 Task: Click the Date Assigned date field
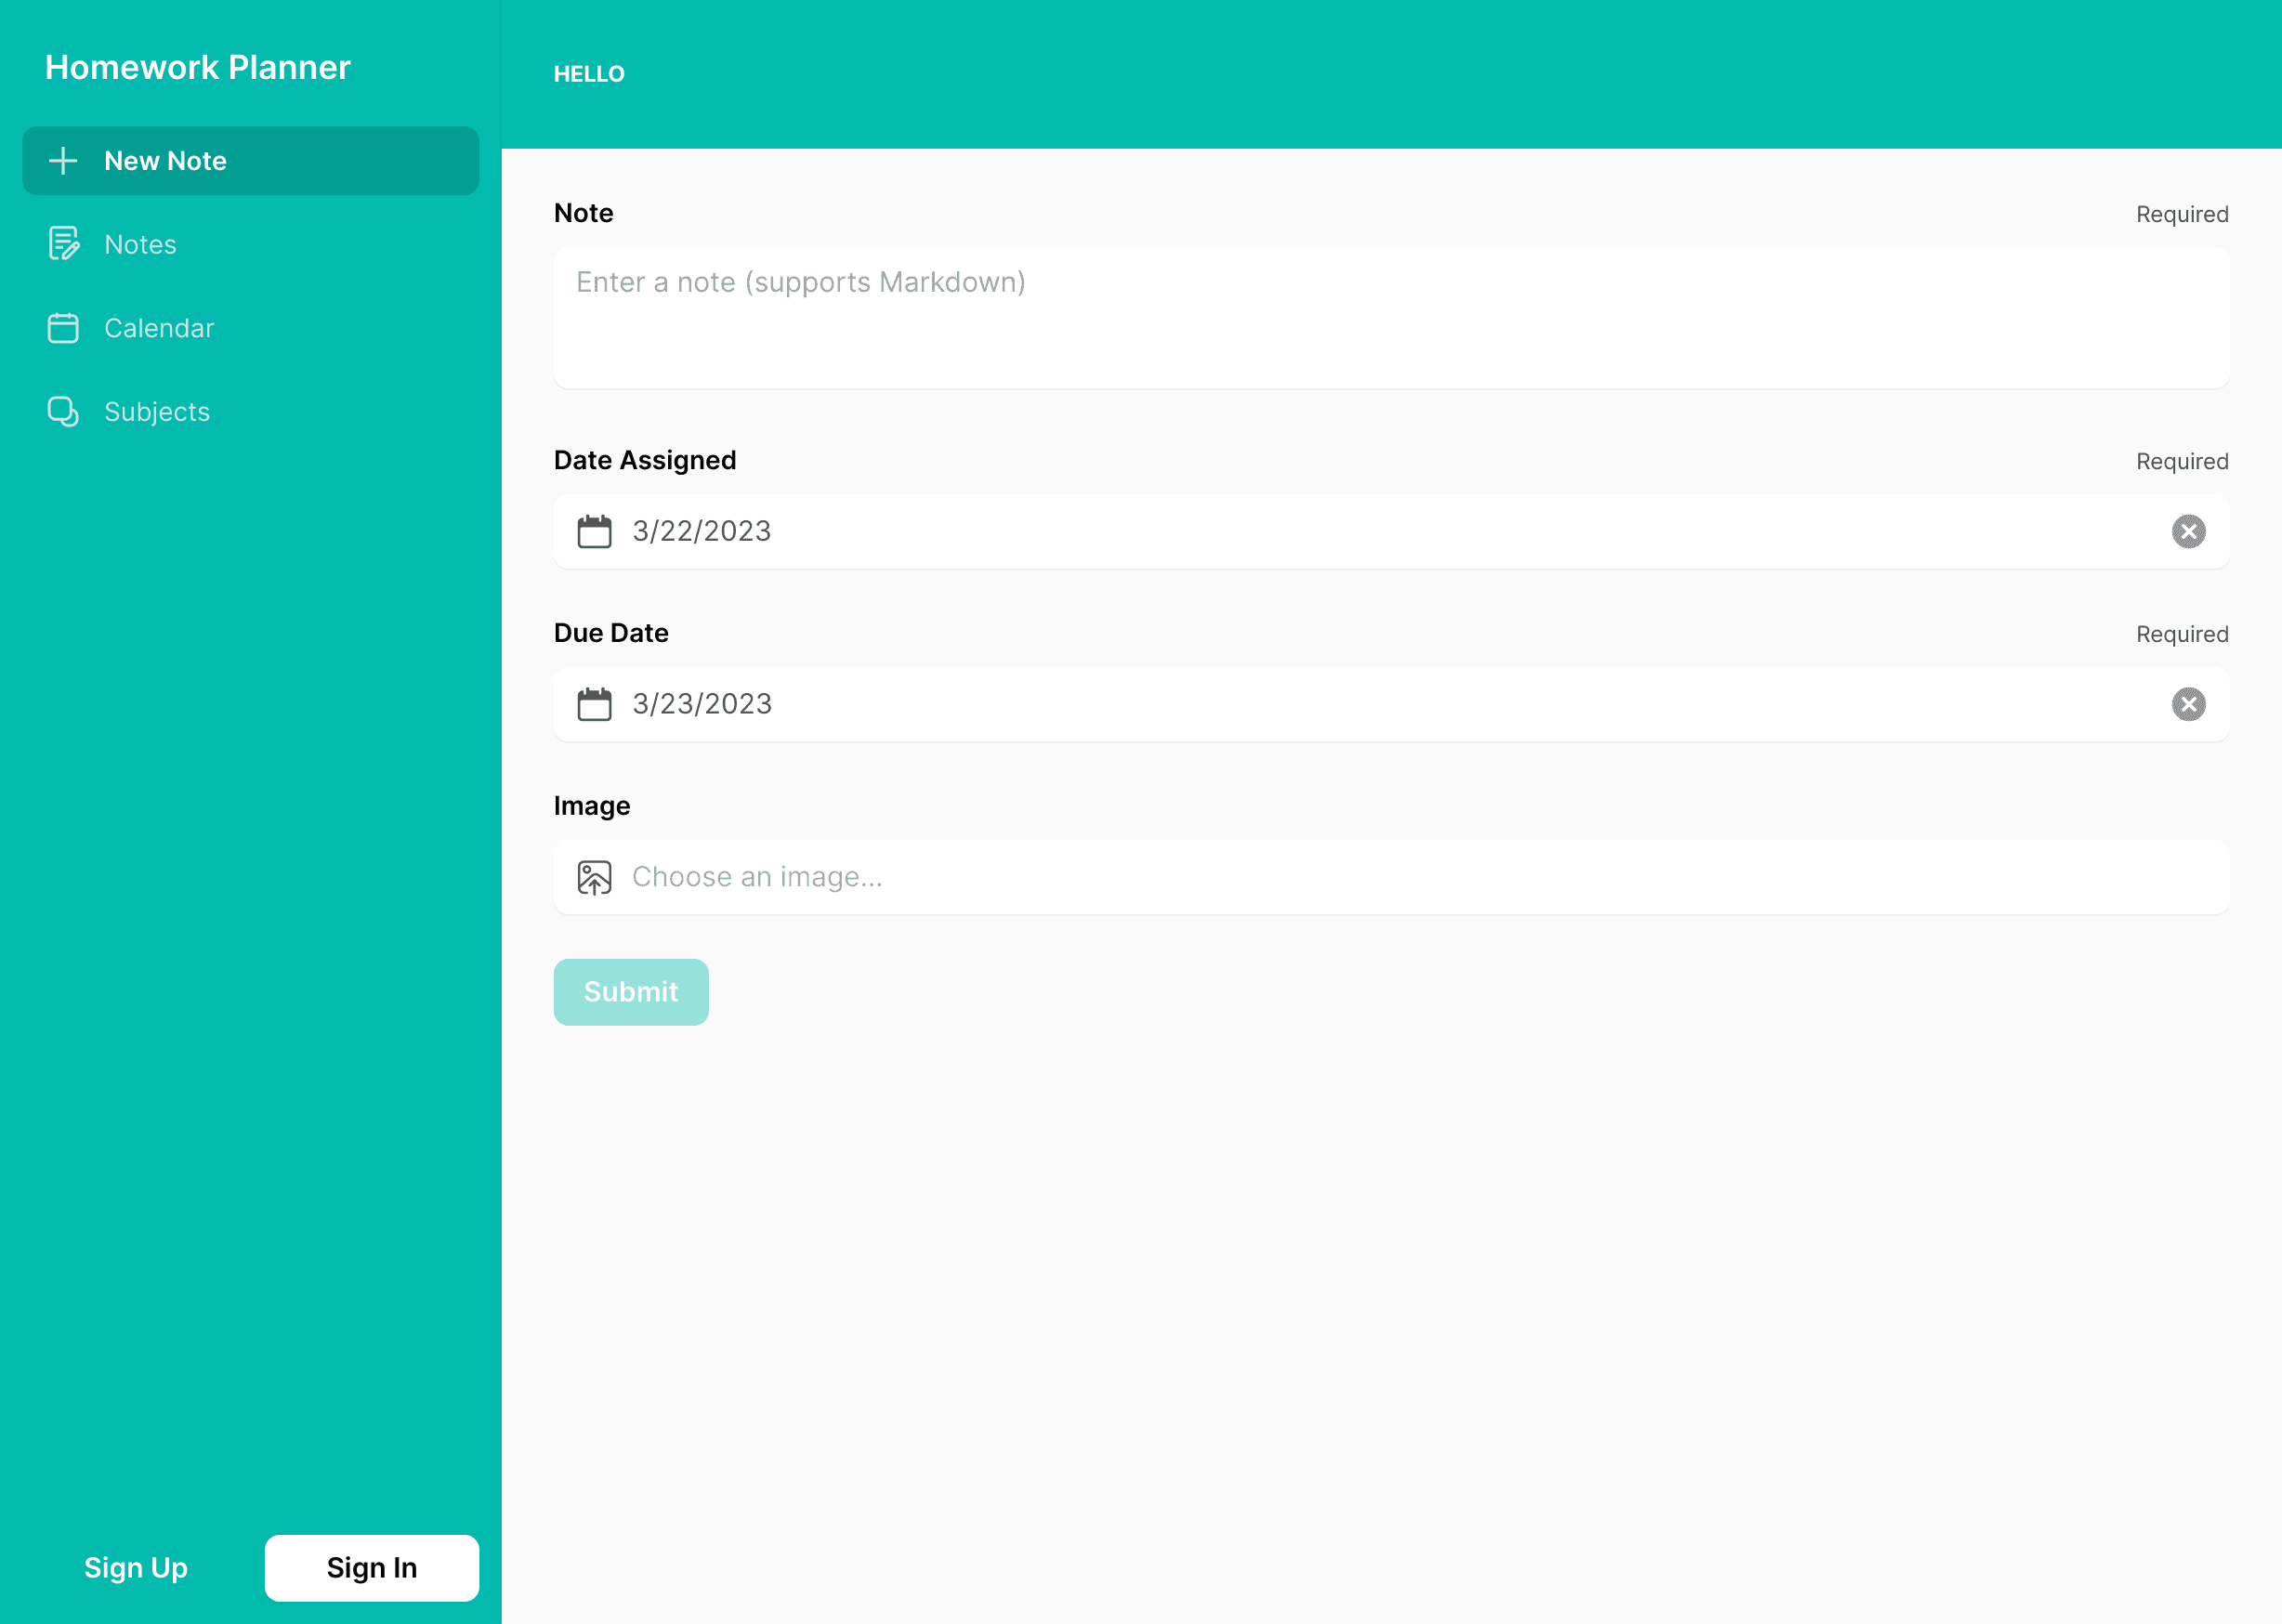tap(1393, 530)
